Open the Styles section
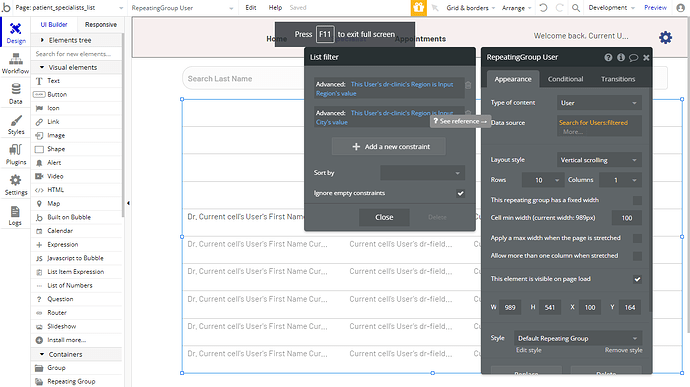 15,125
